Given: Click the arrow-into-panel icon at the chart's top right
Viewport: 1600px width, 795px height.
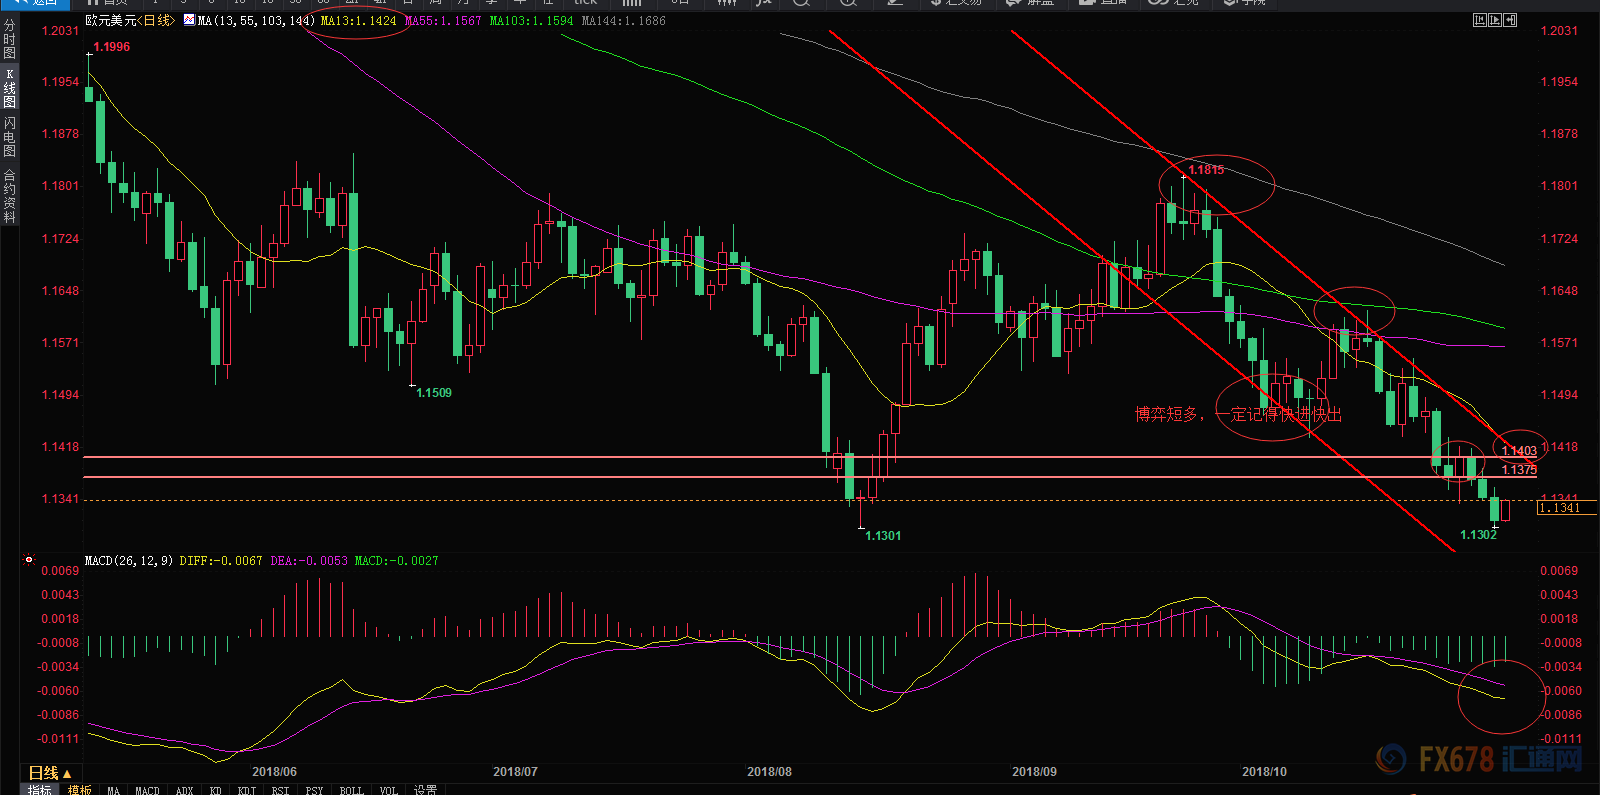Looking at the screenshot, I should 1510,20.
